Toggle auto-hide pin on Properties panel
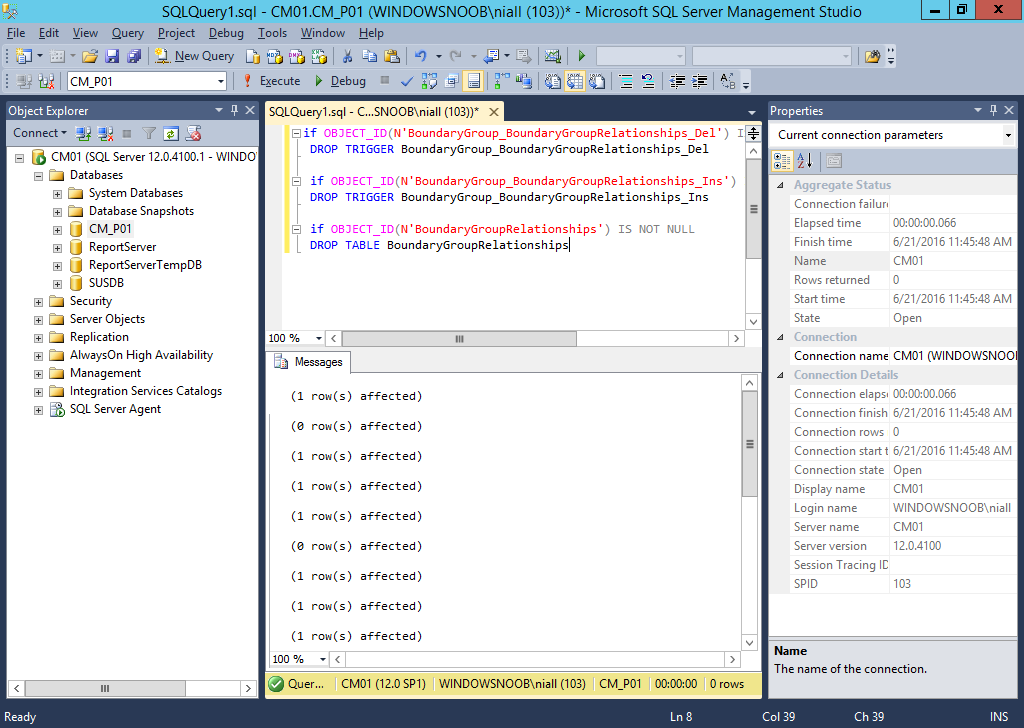Viewport: 1024px width, 728px height. click(x=993, y=110)
